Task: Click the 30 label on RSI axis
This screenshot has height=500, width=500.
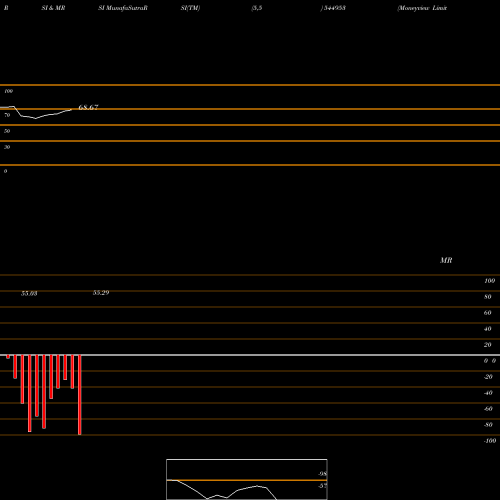Action: [7, 147]
